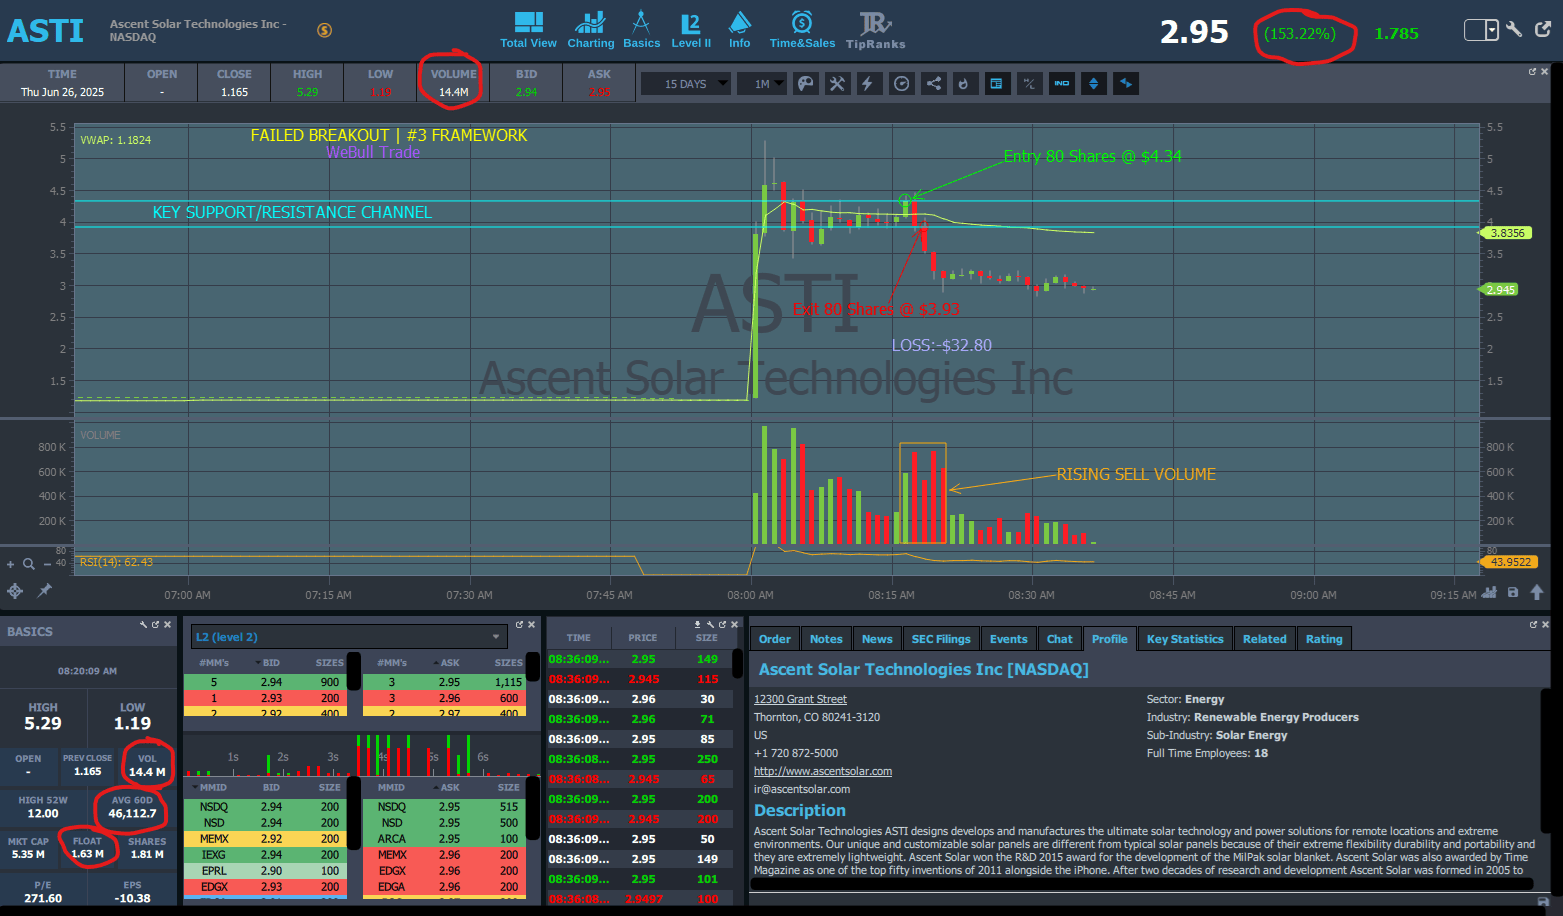Open the Info module
The height and width of the screenshot is (916, 1563).
click(x=740, y=30)
